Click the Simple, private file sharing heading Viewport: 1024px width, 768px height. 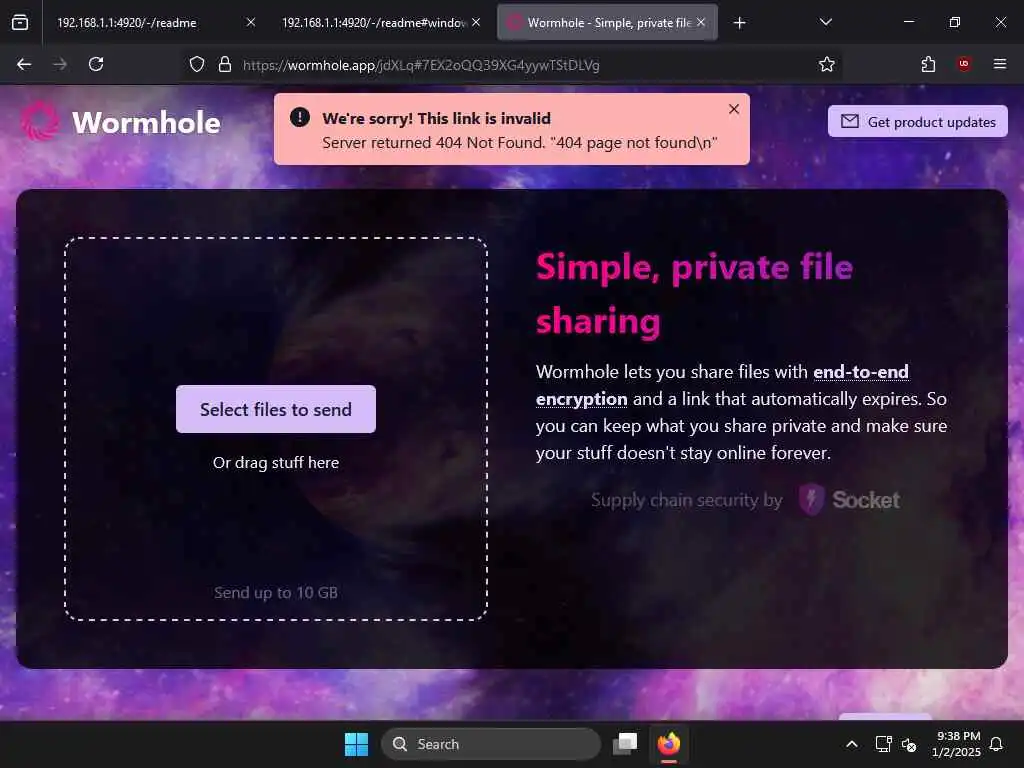click(695, 294)
